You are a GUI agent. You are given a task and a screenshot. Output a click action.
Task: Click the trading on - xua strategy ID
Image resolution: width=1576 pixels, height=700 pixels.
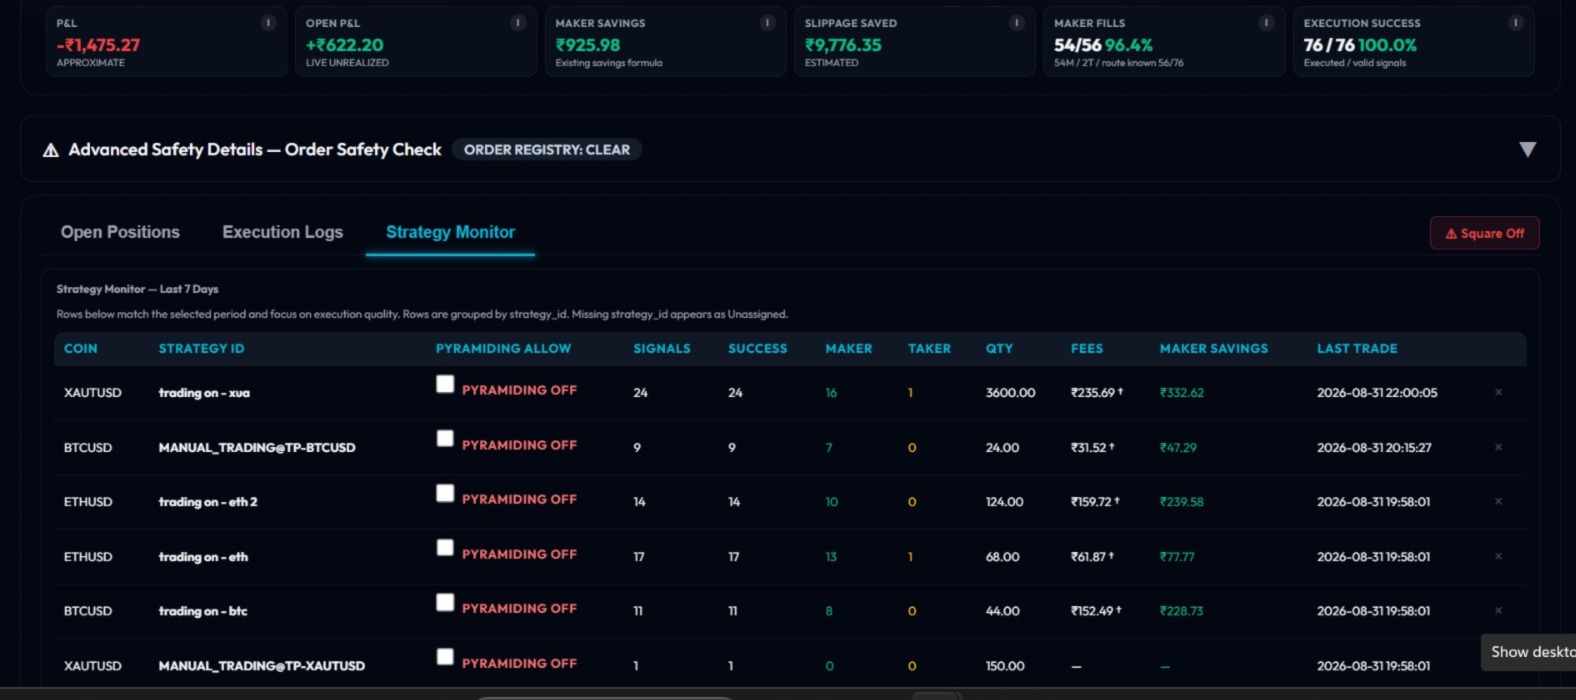coord(204,393)
